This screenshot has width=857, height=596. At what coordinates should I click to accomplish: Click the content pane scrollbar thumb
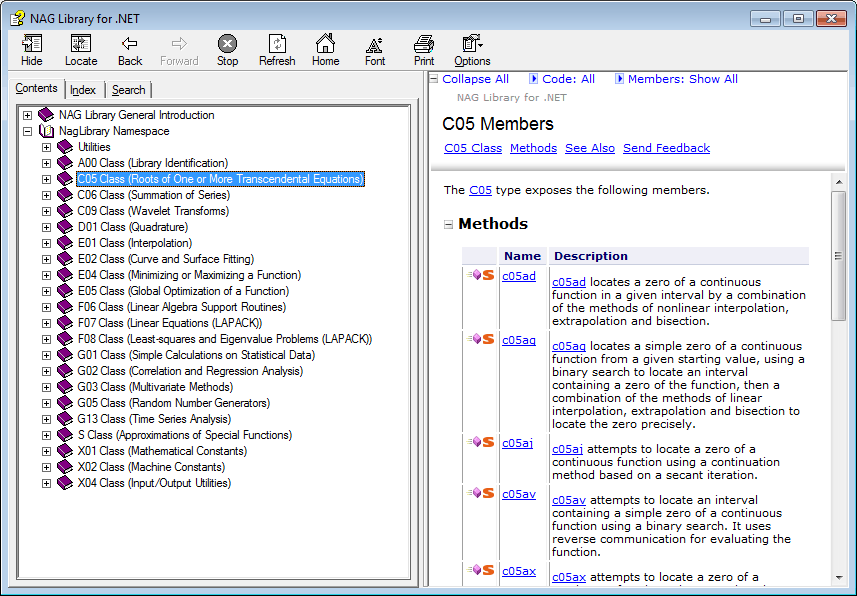(x=838, y=255)
